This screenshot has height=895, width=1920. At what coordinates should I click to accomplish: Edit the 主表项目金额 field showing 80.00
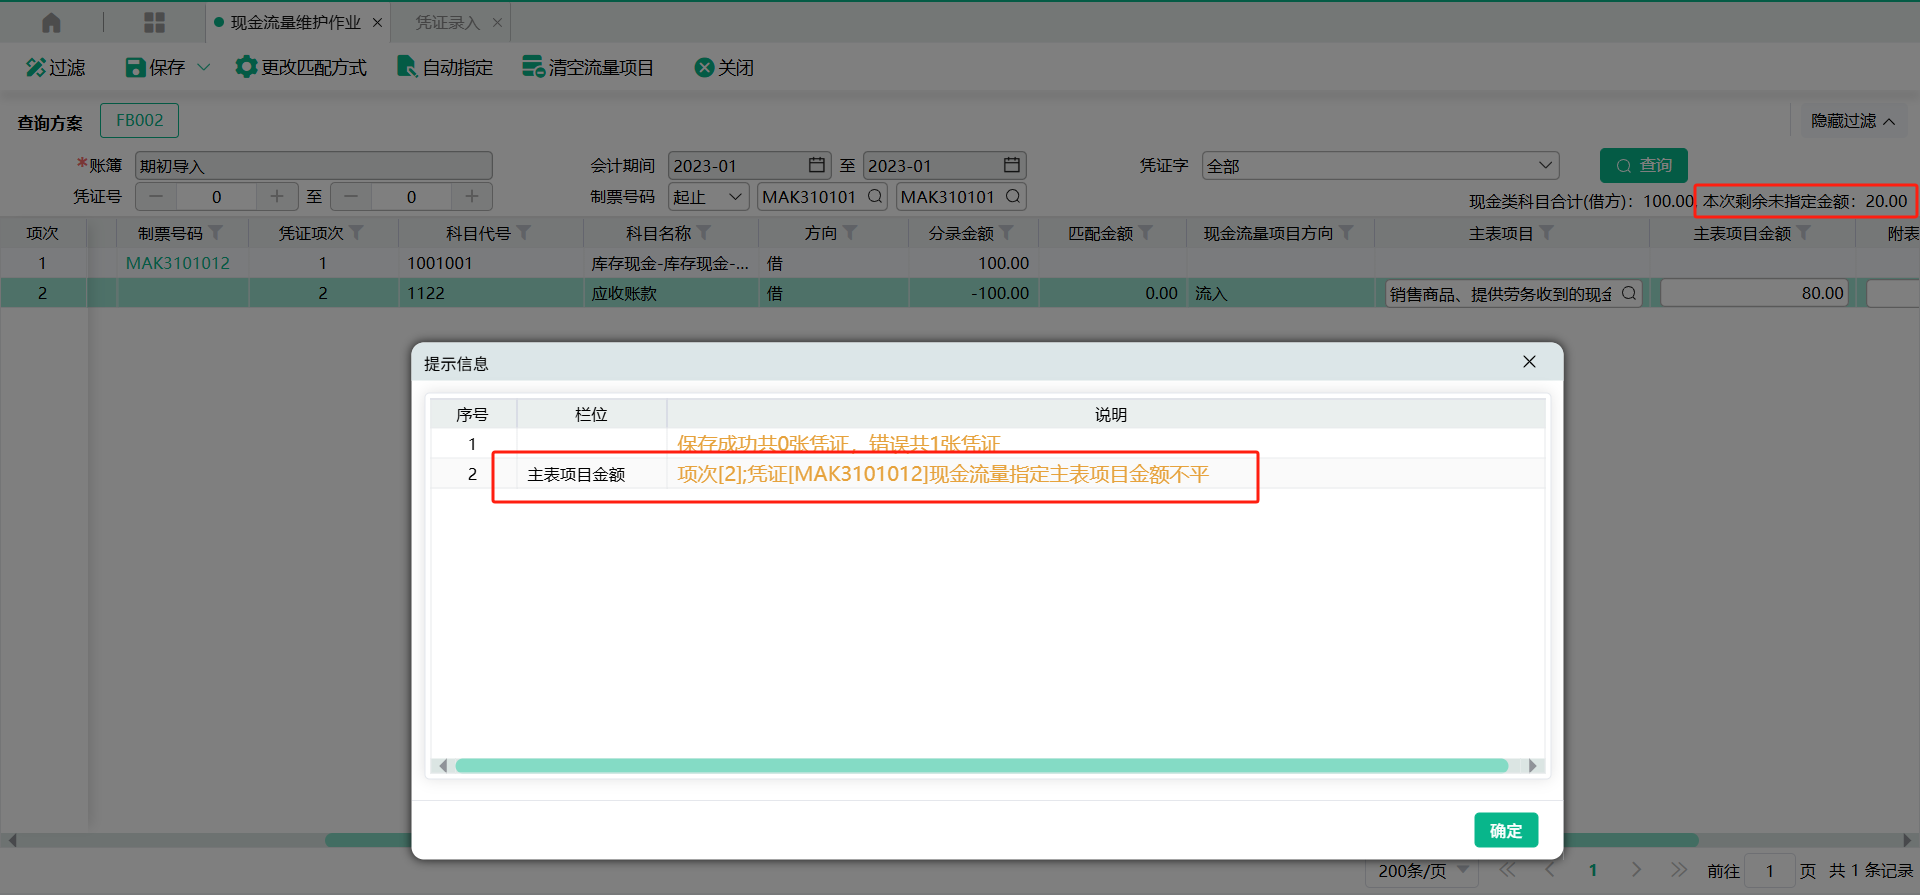coord(1754,293)
